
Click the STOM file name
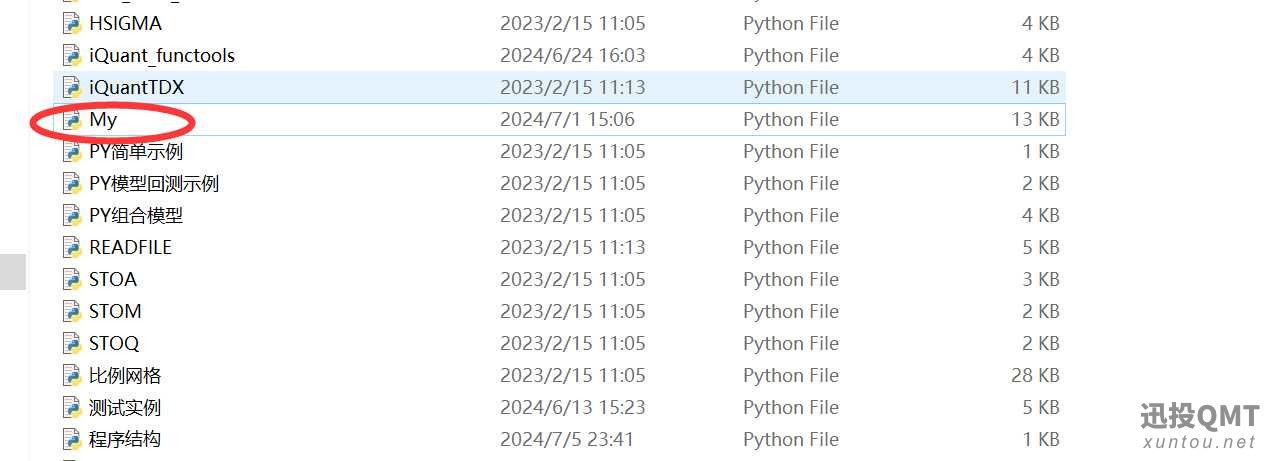point(115,311)
